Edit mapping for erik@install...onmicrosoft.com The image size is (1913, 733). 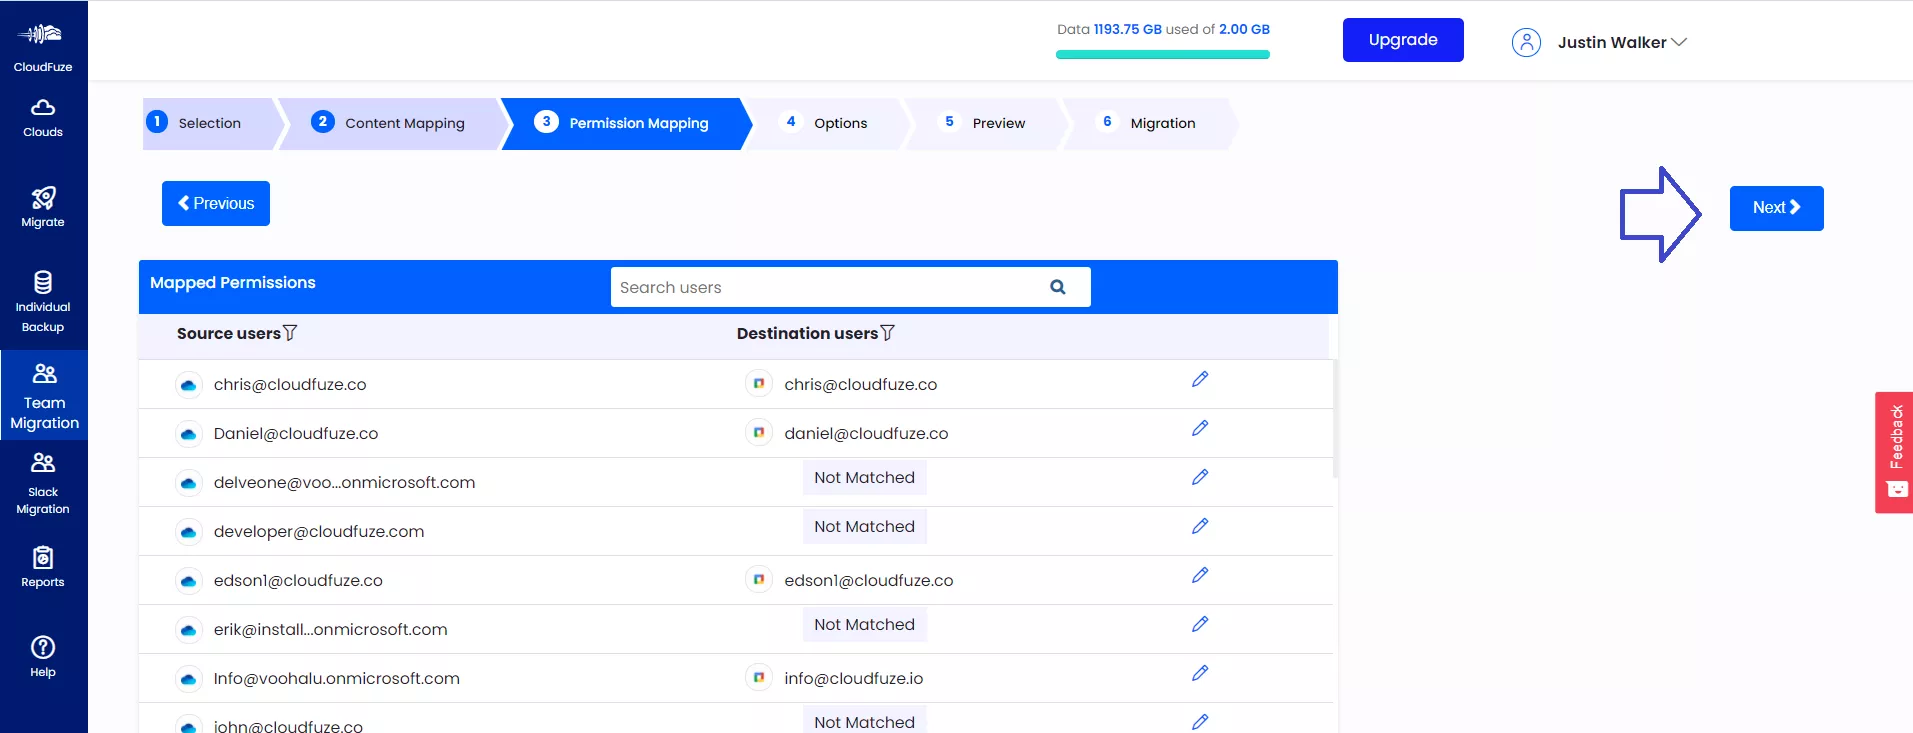pyautogui.click(x=1200, y=624)
